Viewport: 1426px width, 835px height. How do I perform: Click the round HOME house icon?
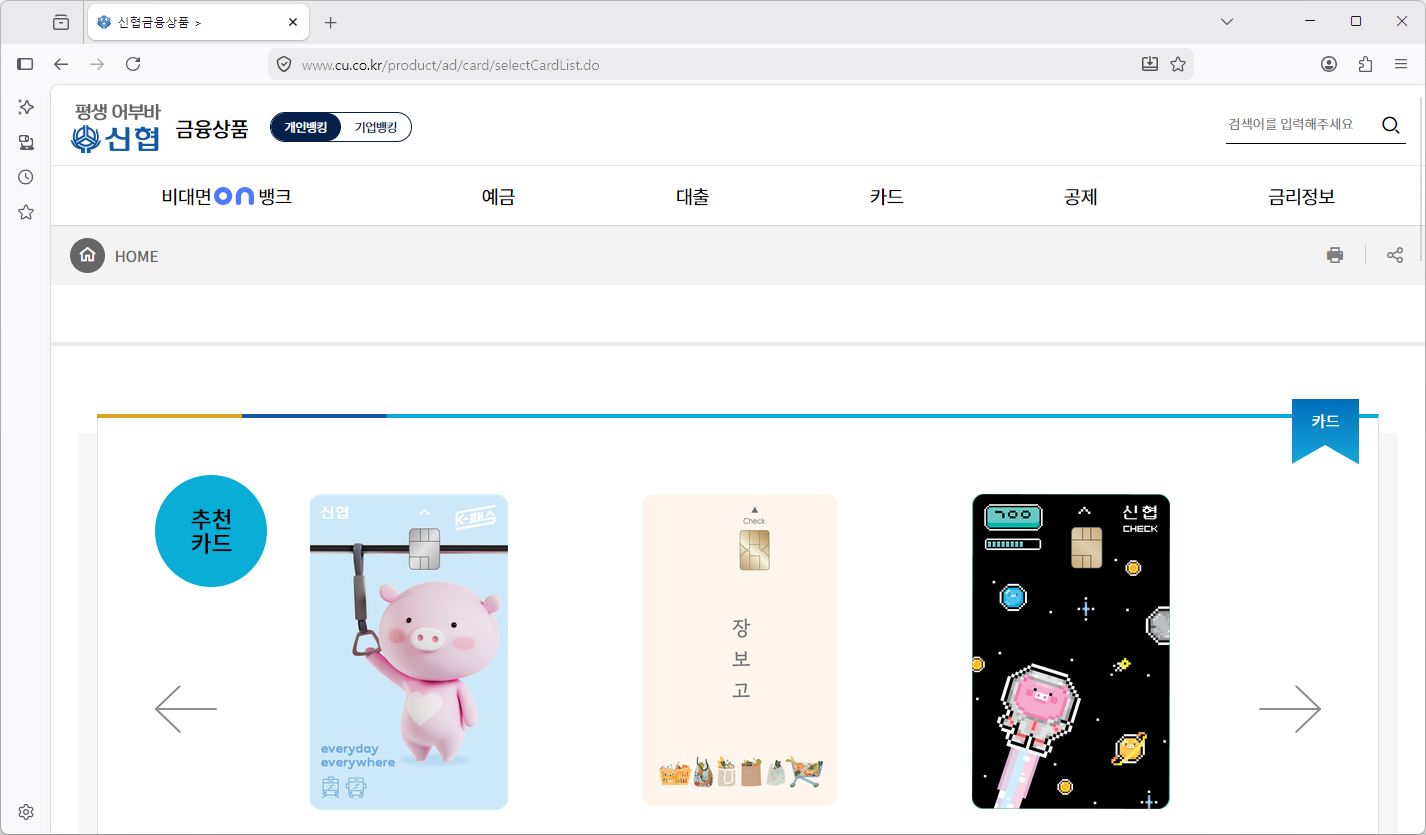coord(87,255)
